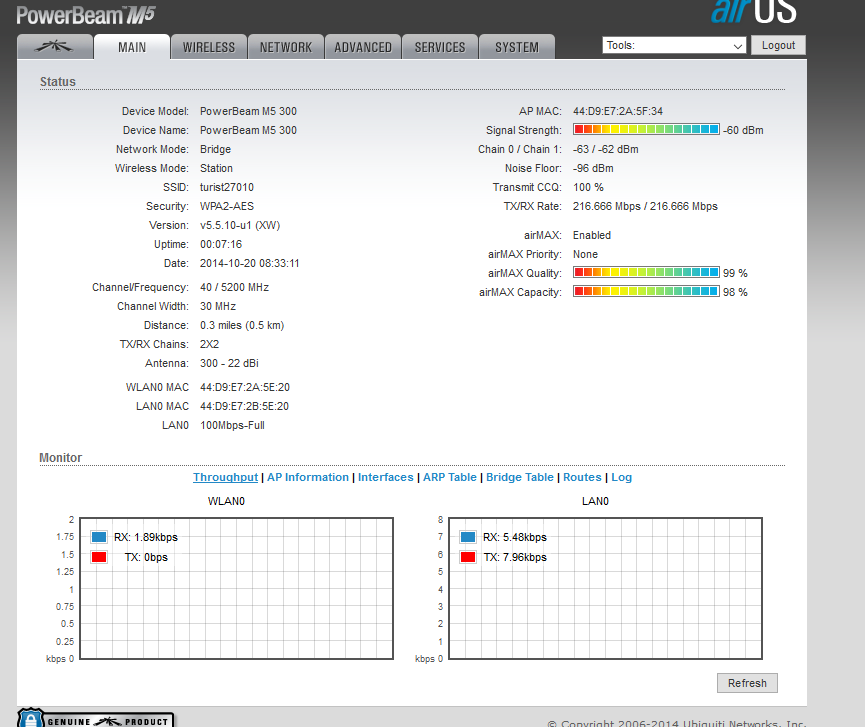Click the Monitor section heading
The image size is (865, 727).
(61, 458)
